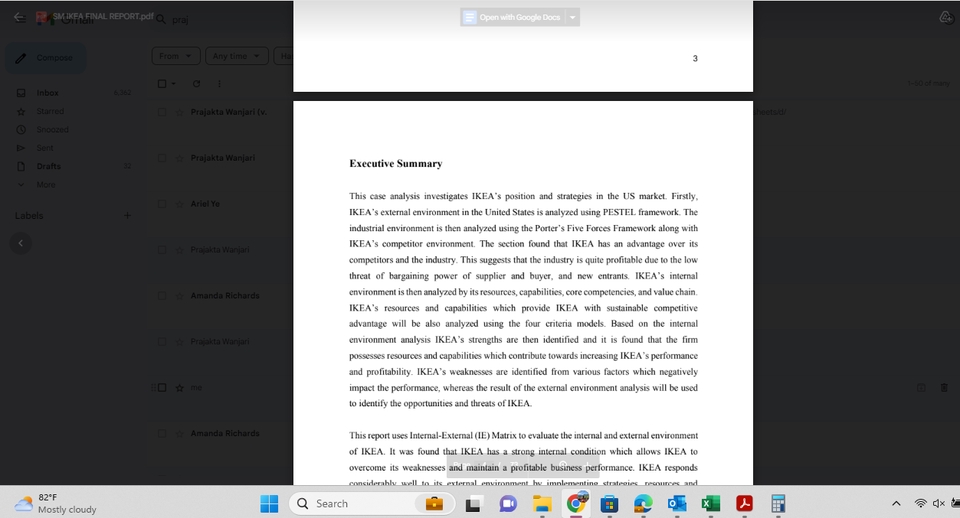
Task: Expand the select-all checkbox dropdown arrow
Action: 173,84
